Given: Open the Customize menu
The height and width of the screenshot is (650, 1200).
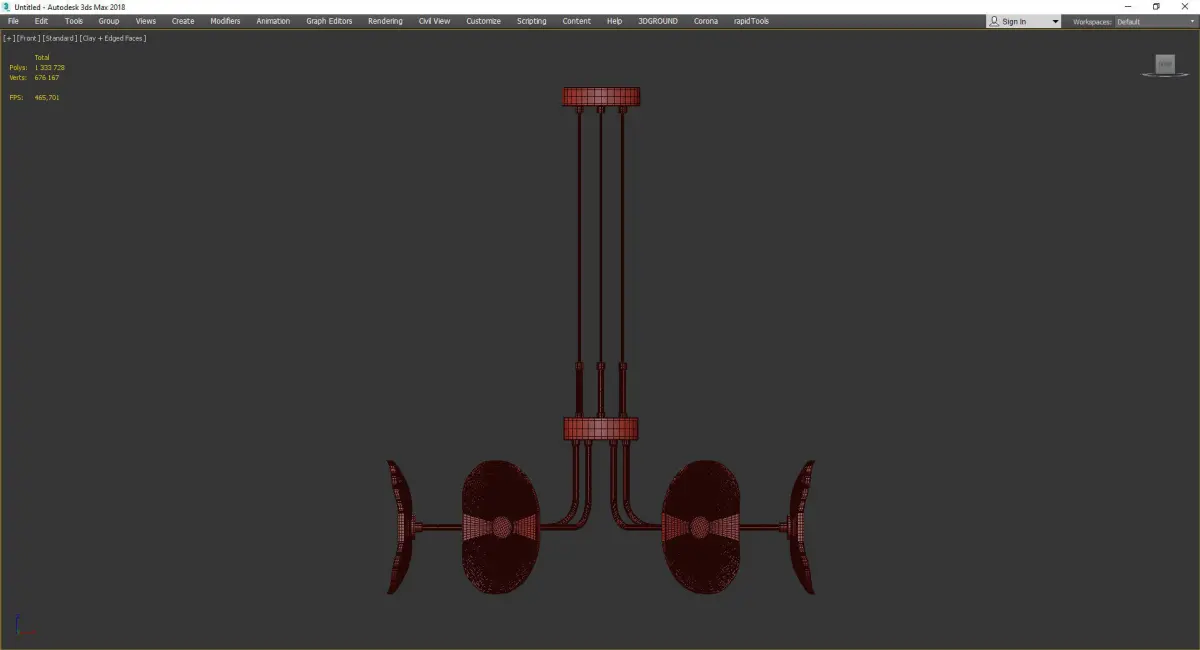Looking at the screenshot, I should pyautogui.click(x=483, y=21).
